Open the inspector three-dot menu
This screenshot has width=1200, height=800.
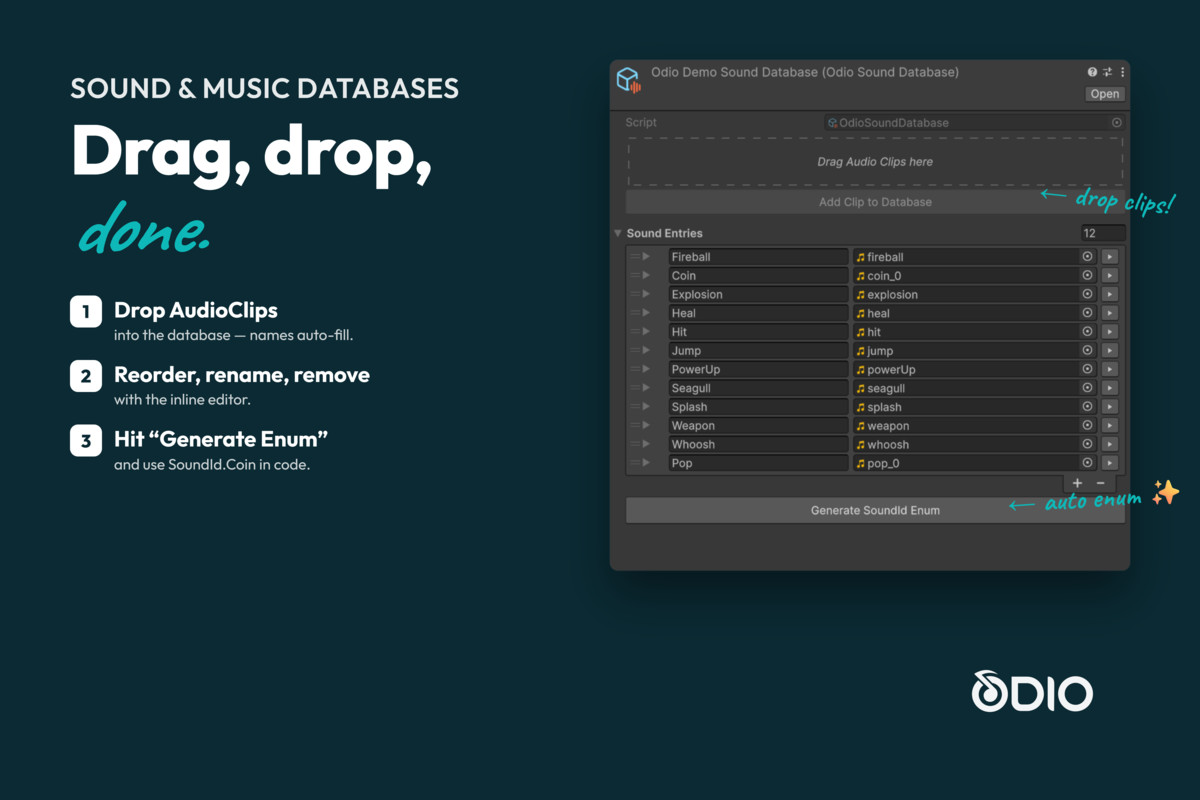click(1122, 73)
